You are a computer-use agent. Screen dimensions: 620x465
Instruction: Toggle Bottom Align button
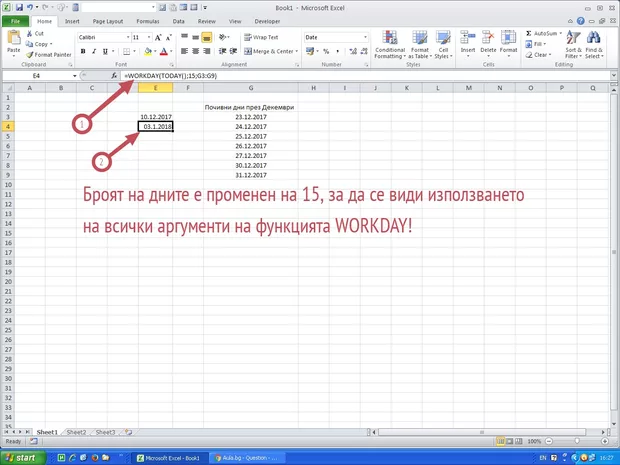206,38
